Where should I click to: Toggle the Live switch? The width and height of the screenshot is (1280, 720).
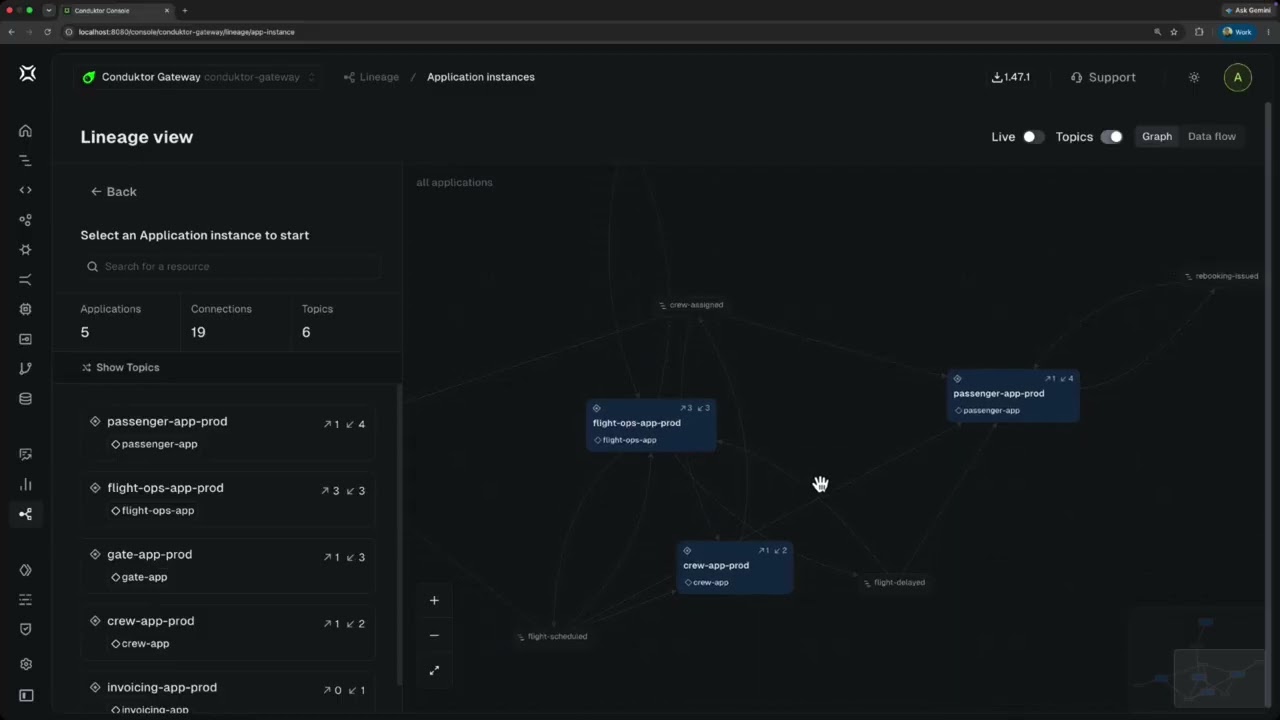[1033, 137]
